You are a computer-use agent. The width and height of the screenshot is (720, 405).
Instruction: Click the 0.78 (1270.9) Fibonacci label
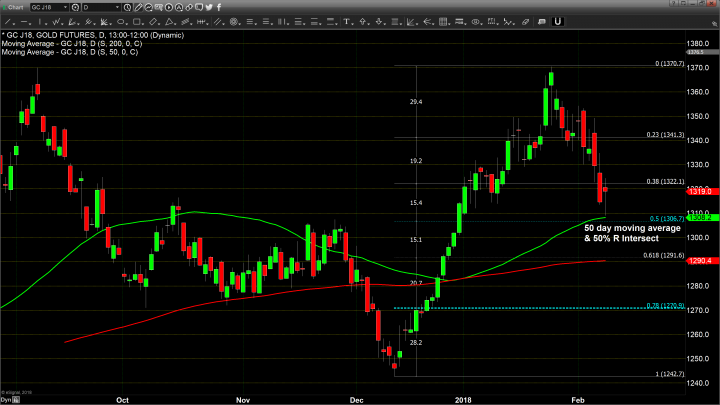pos(665,305)
